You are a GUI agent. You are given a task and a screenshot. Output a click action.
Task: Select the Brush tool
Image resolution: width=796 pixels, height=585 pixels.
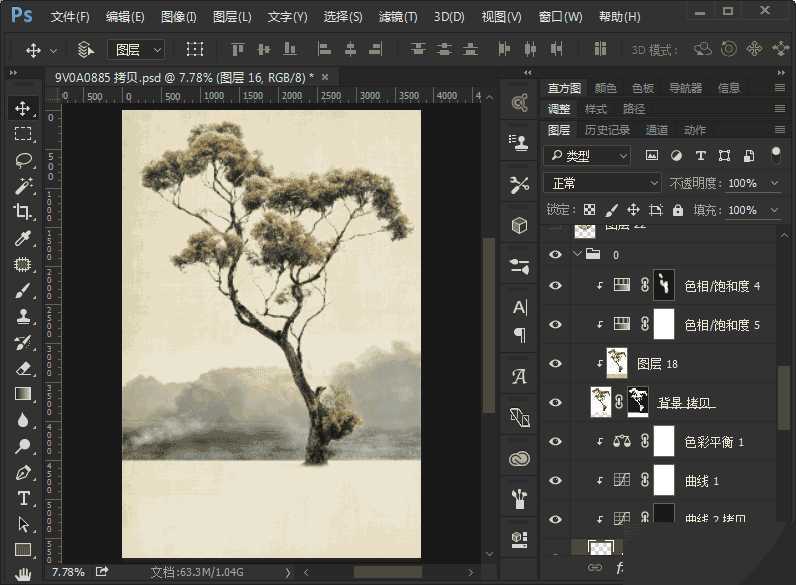[23, 291]
